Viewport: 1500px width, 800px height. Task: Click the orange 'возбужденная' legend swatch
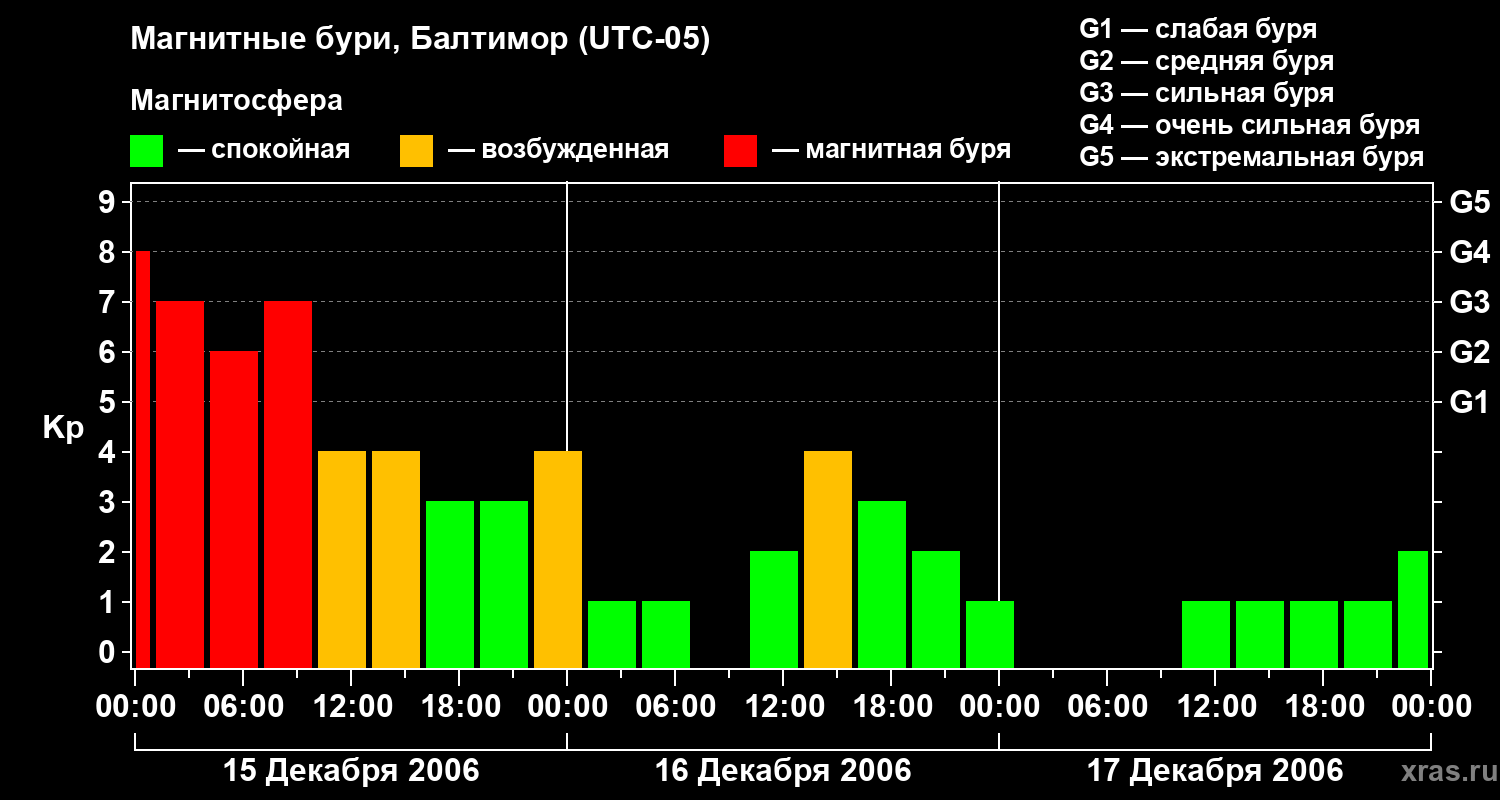[416, 151]
